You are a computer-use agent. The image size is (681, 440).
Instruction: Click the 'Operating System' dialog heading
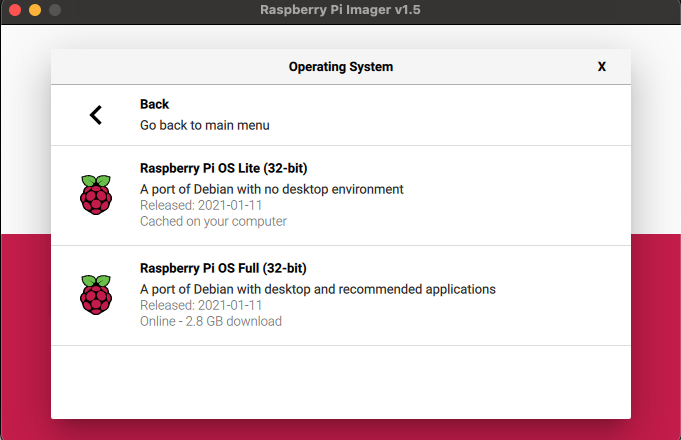point(341,67)
